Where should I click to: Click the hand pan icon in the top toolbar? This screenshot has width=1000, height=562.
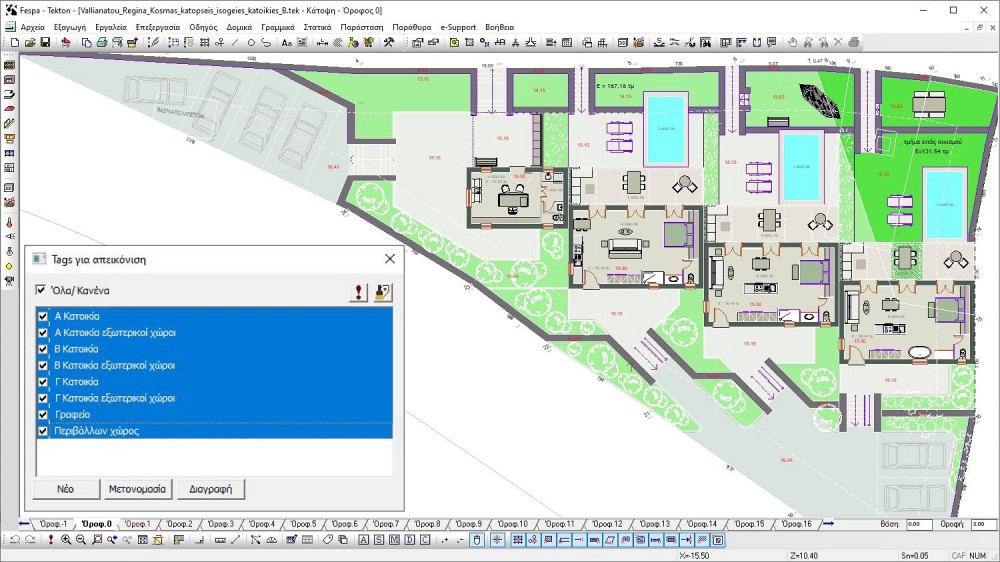tap(792, 43)
